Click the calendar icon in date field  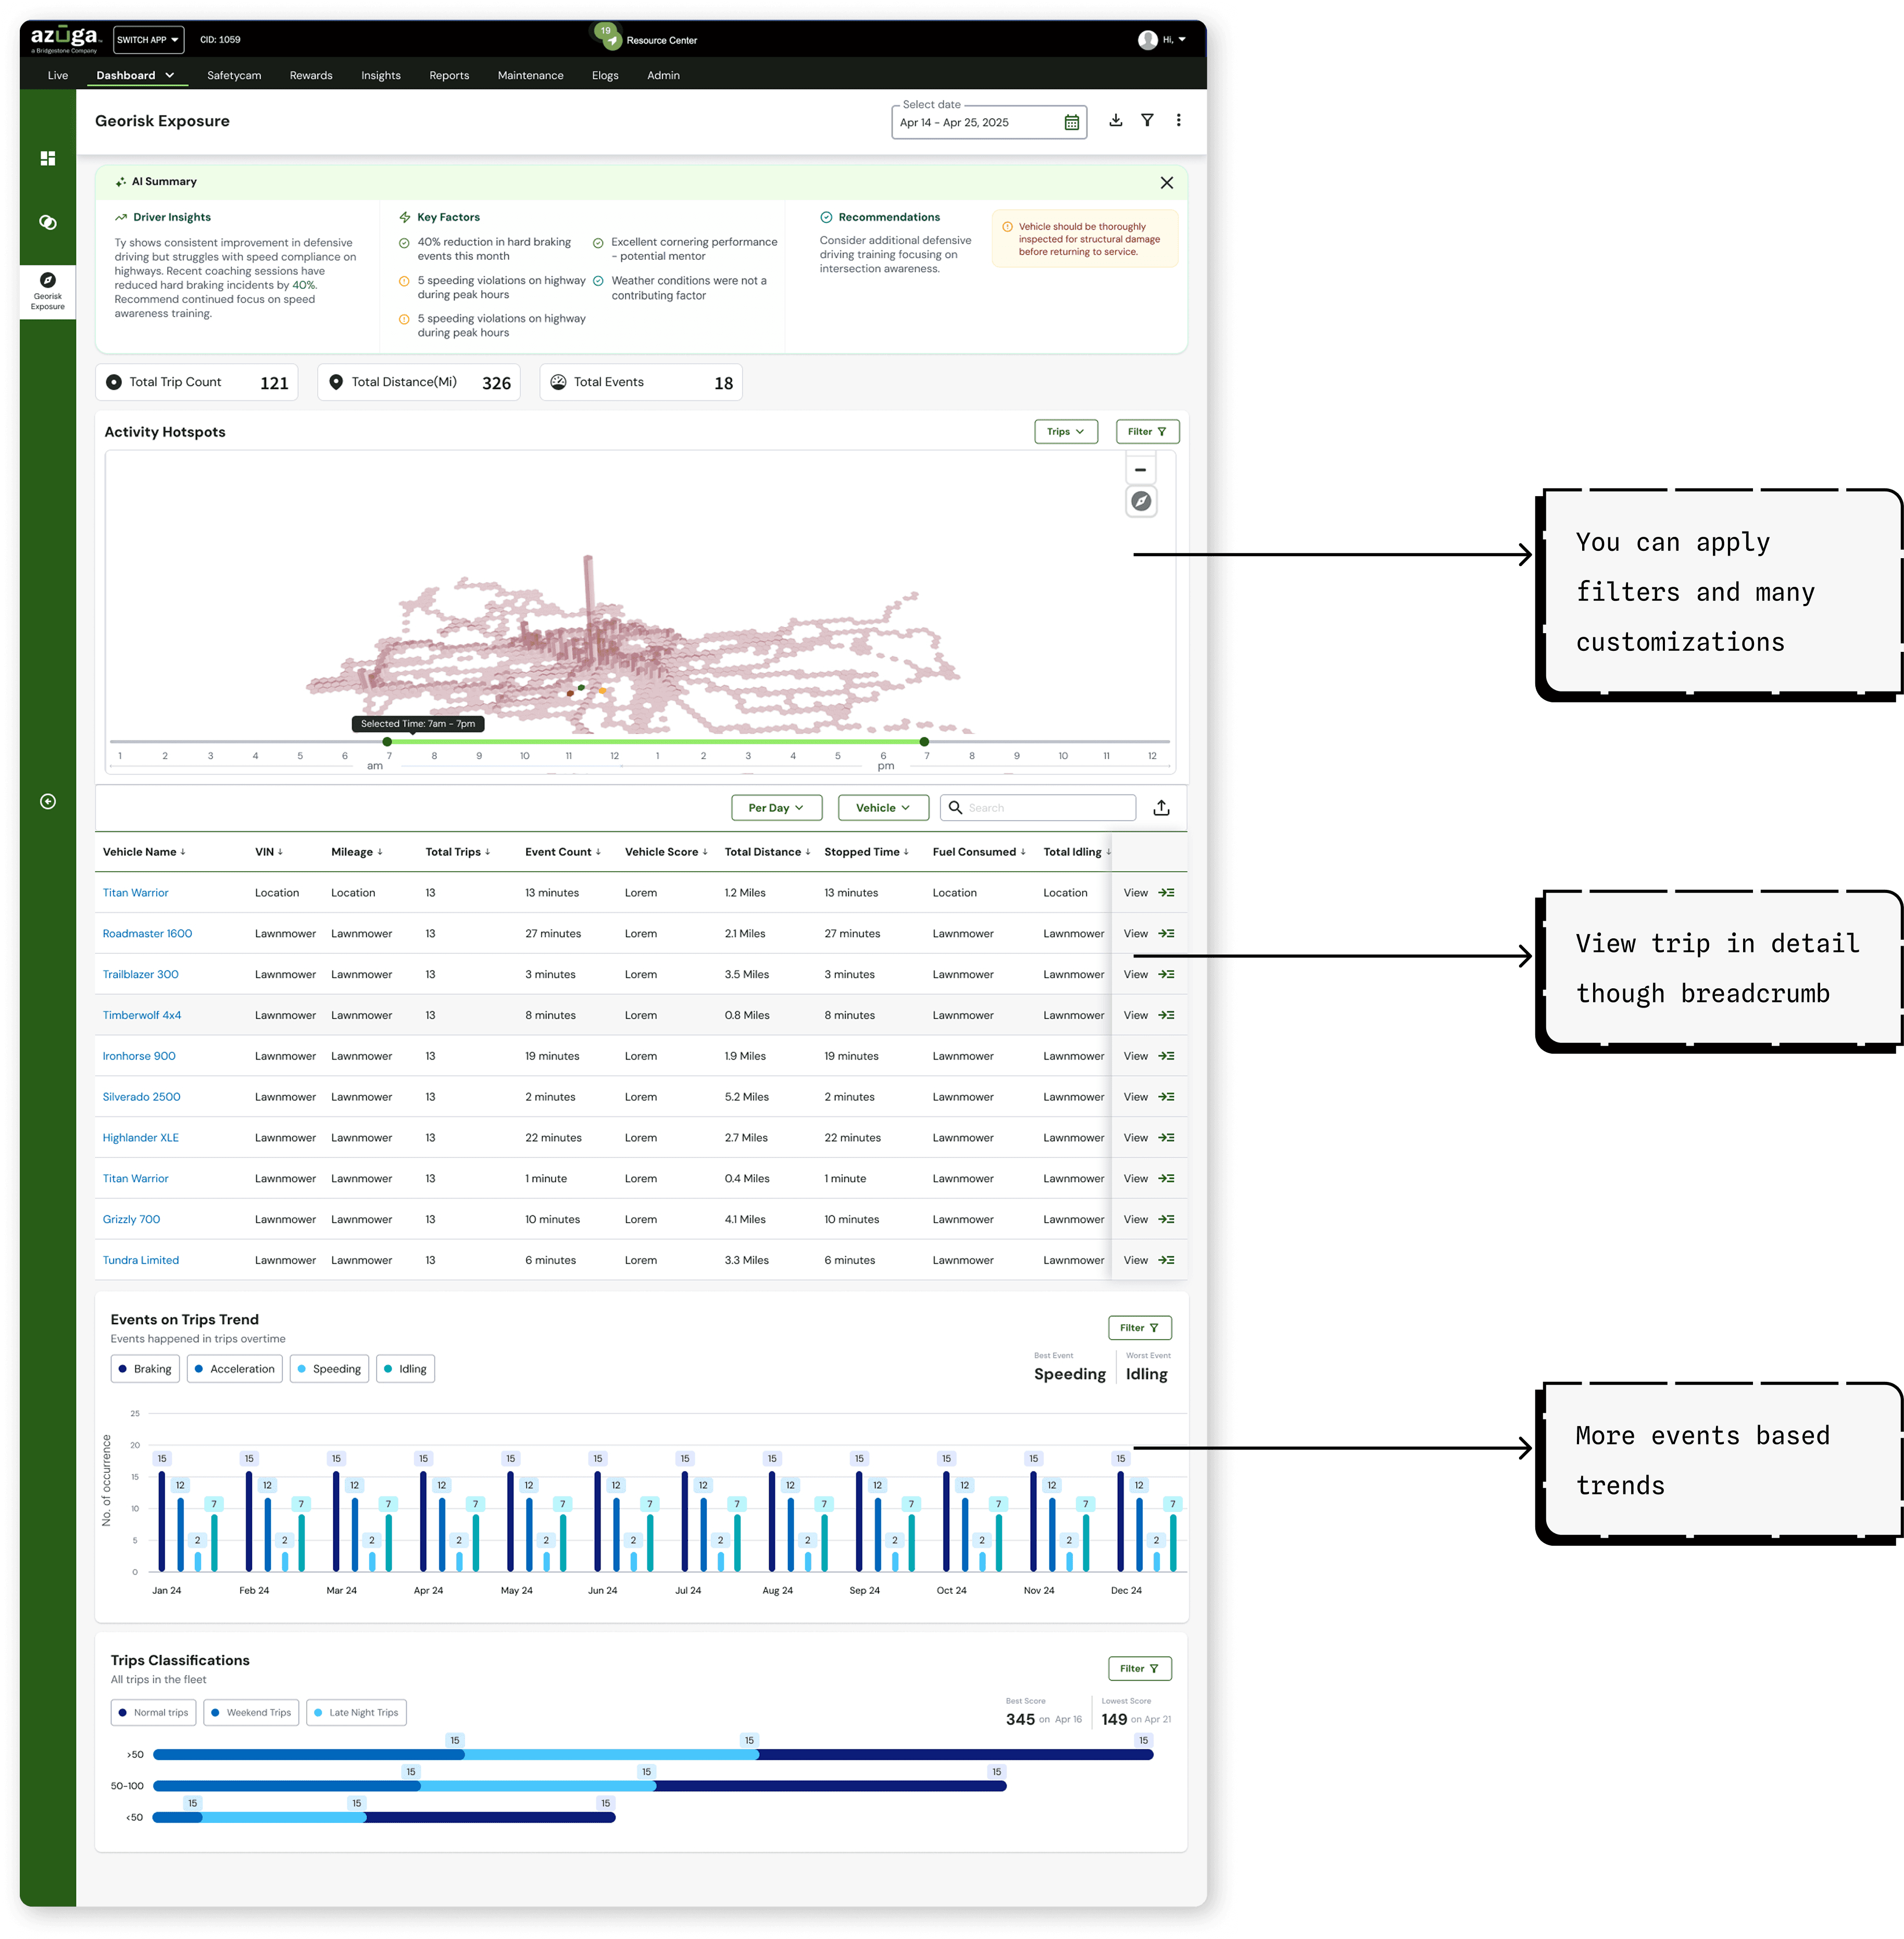point(1071,123)
